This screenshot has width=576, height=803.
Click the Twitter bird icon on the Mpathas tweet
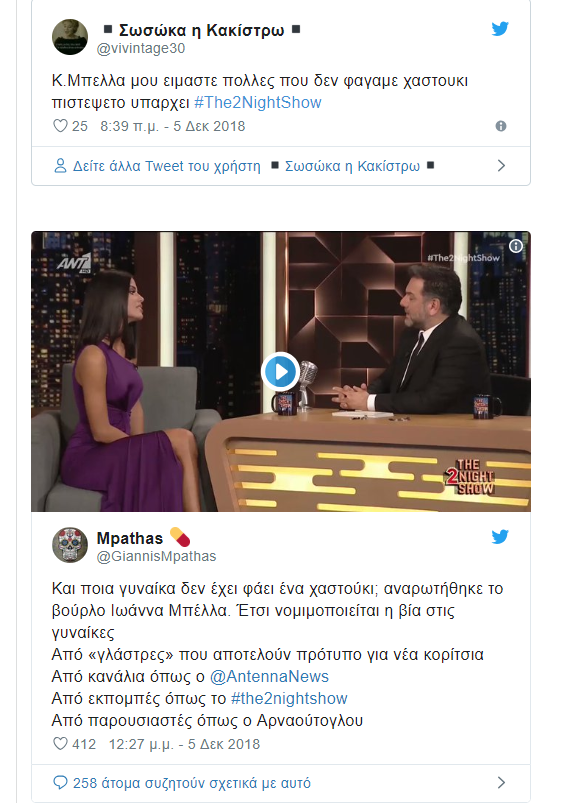(500, 537)
